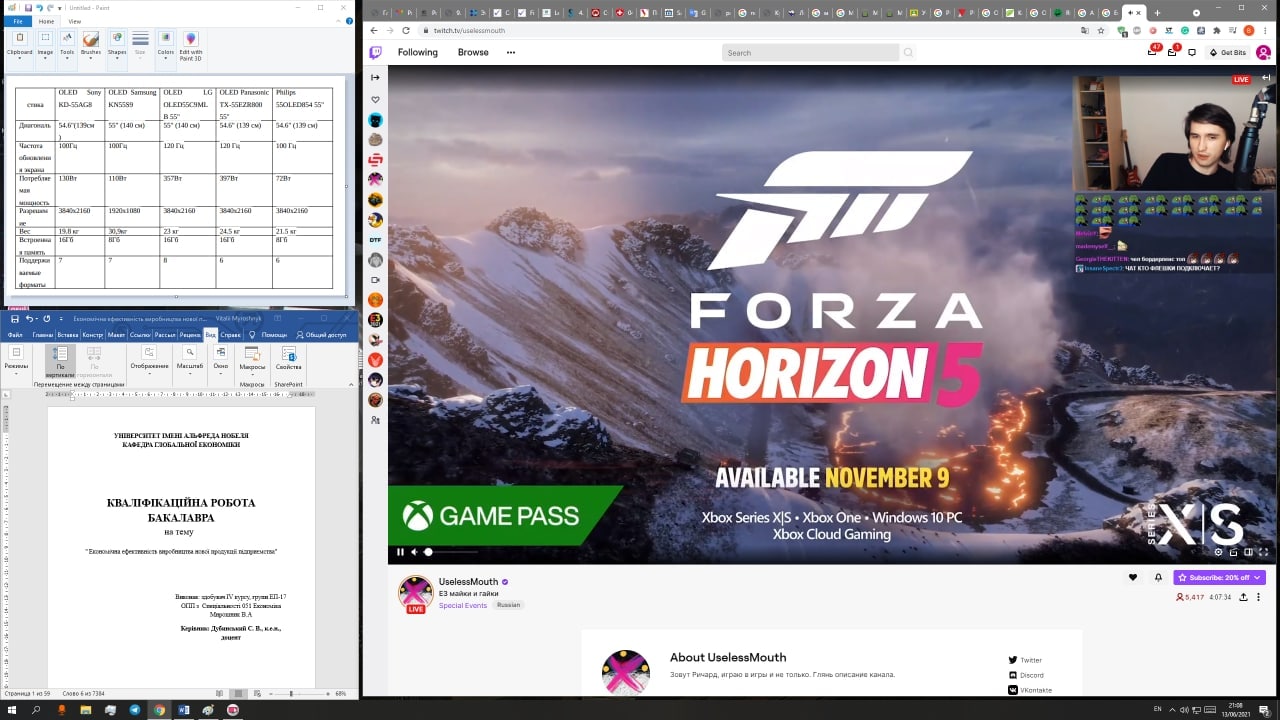
Task: Click the follow heart for UselessMouth
Action: coord(1133,577)
